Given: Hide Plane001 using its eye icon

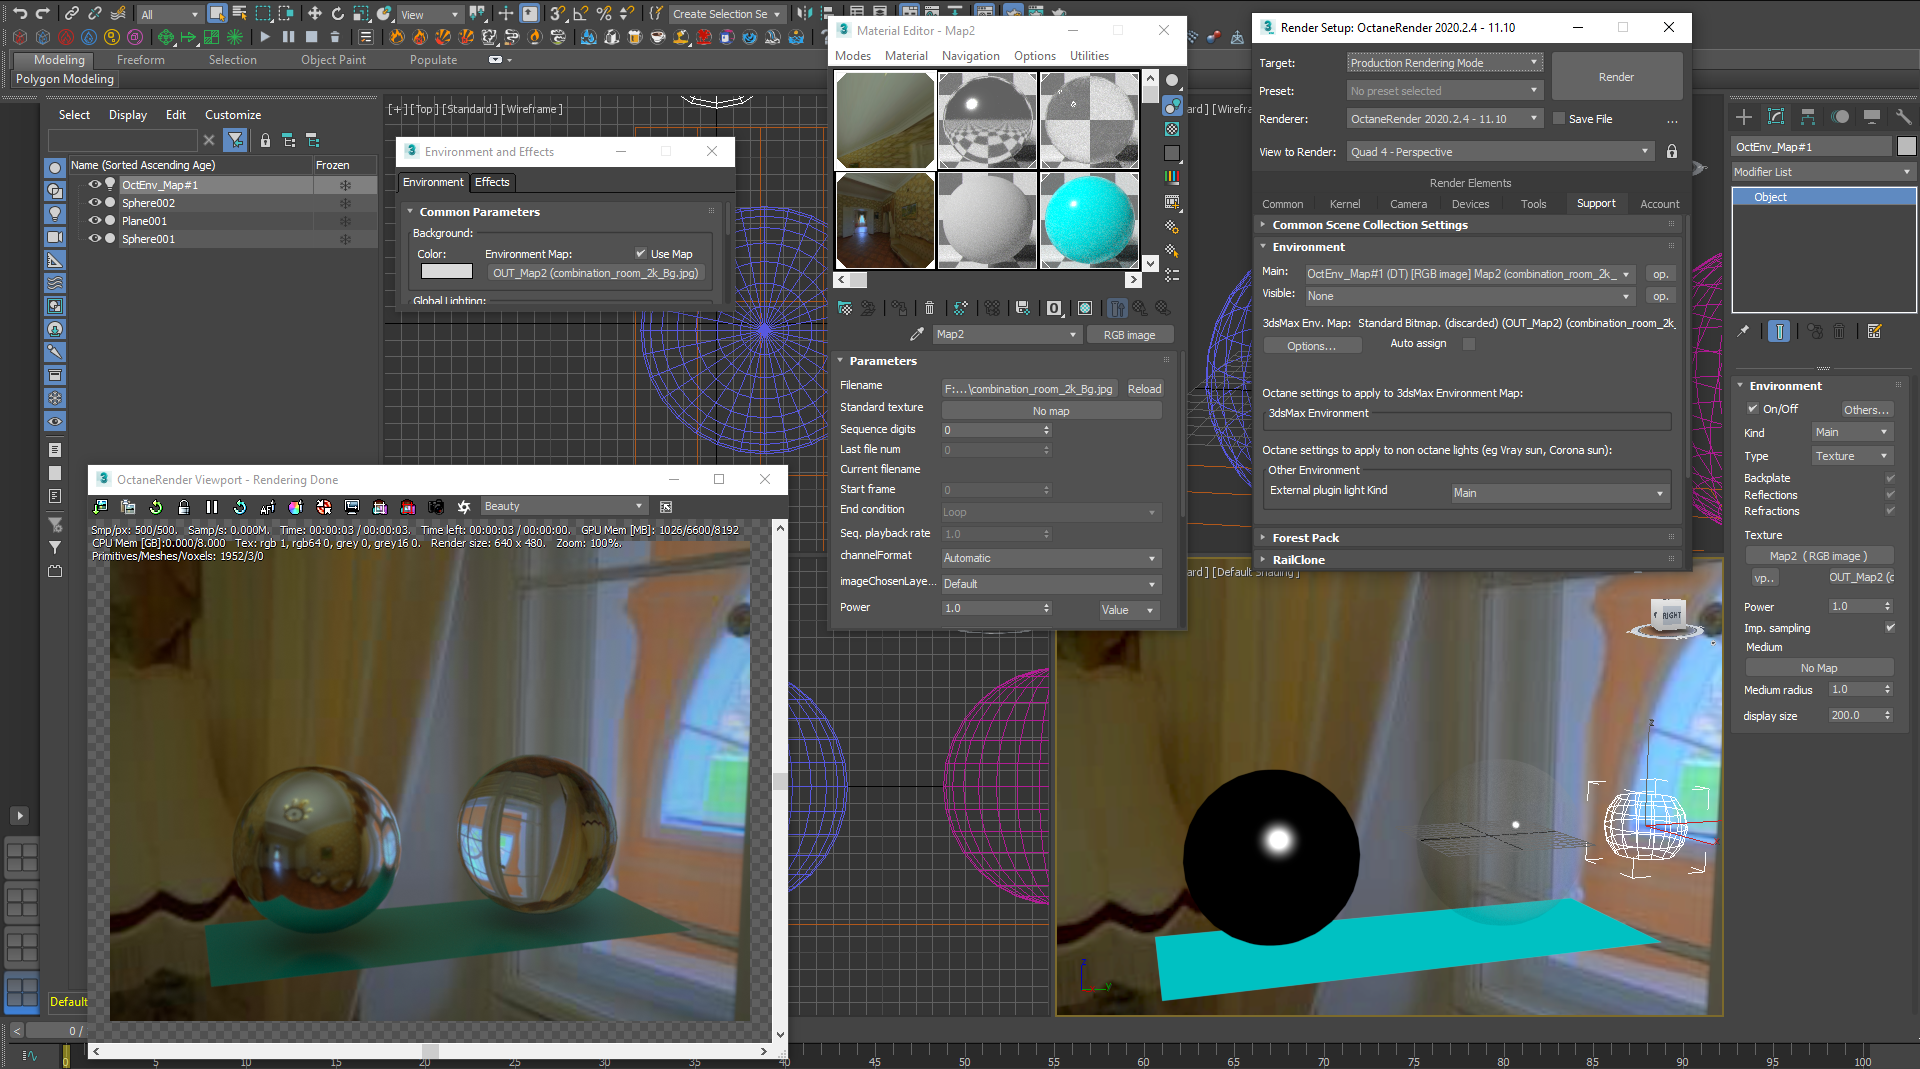Looking at the screenshot, I should coord(95,221).
